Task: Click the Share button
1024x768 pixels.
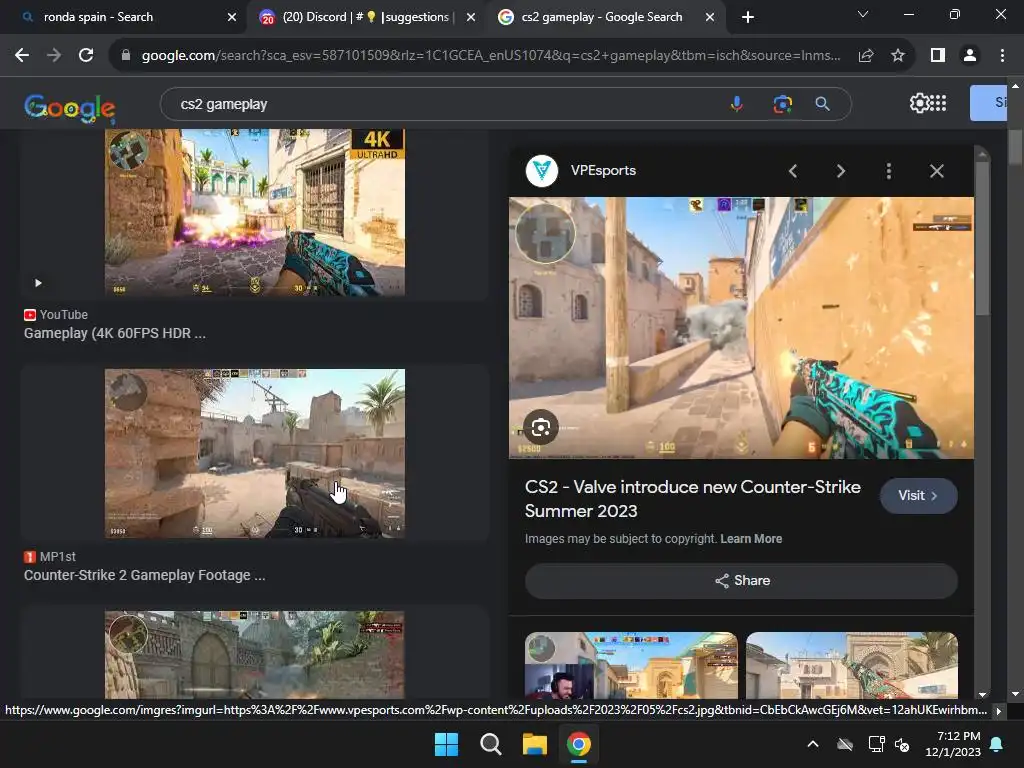Action: click(x=741, y=581)
